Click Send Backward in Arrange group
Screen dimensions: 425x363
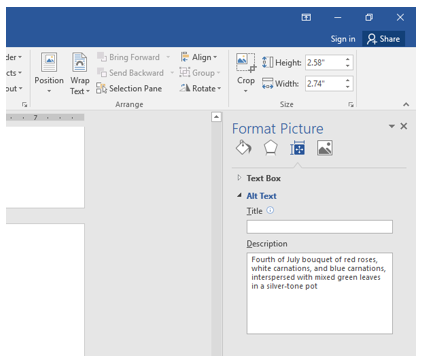[x=131, y=73]
